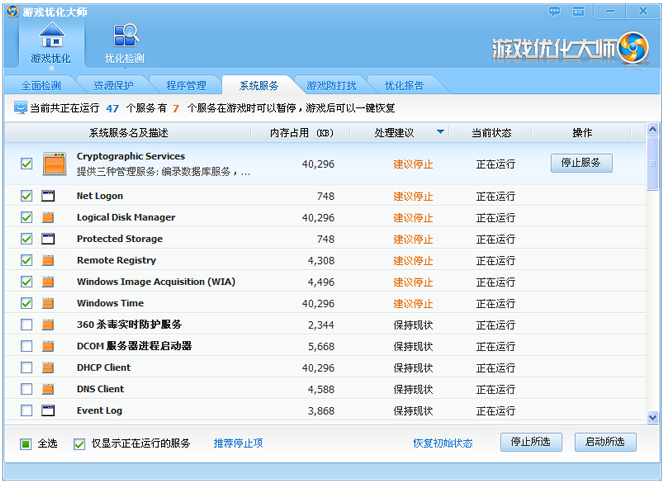This screenshot has width=665, height=484.
Task: Check the DHCP Client service checkbox
Action: click(27, 367)
